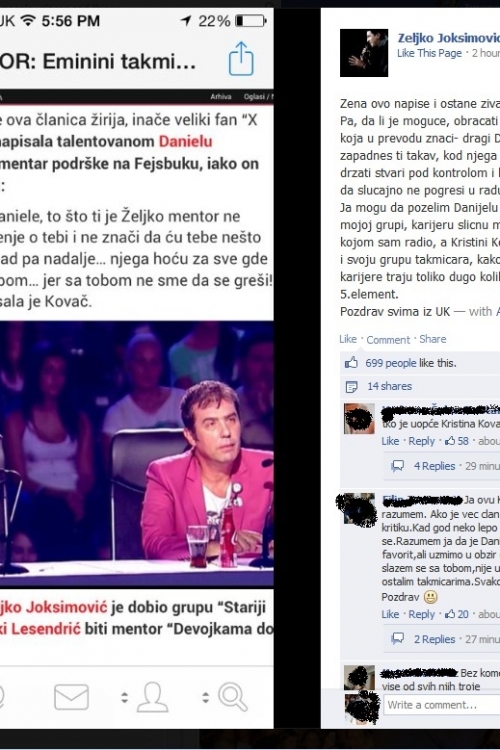Toggle the arrows left of the search icon
500x750 pixels.
coord(206,697)
